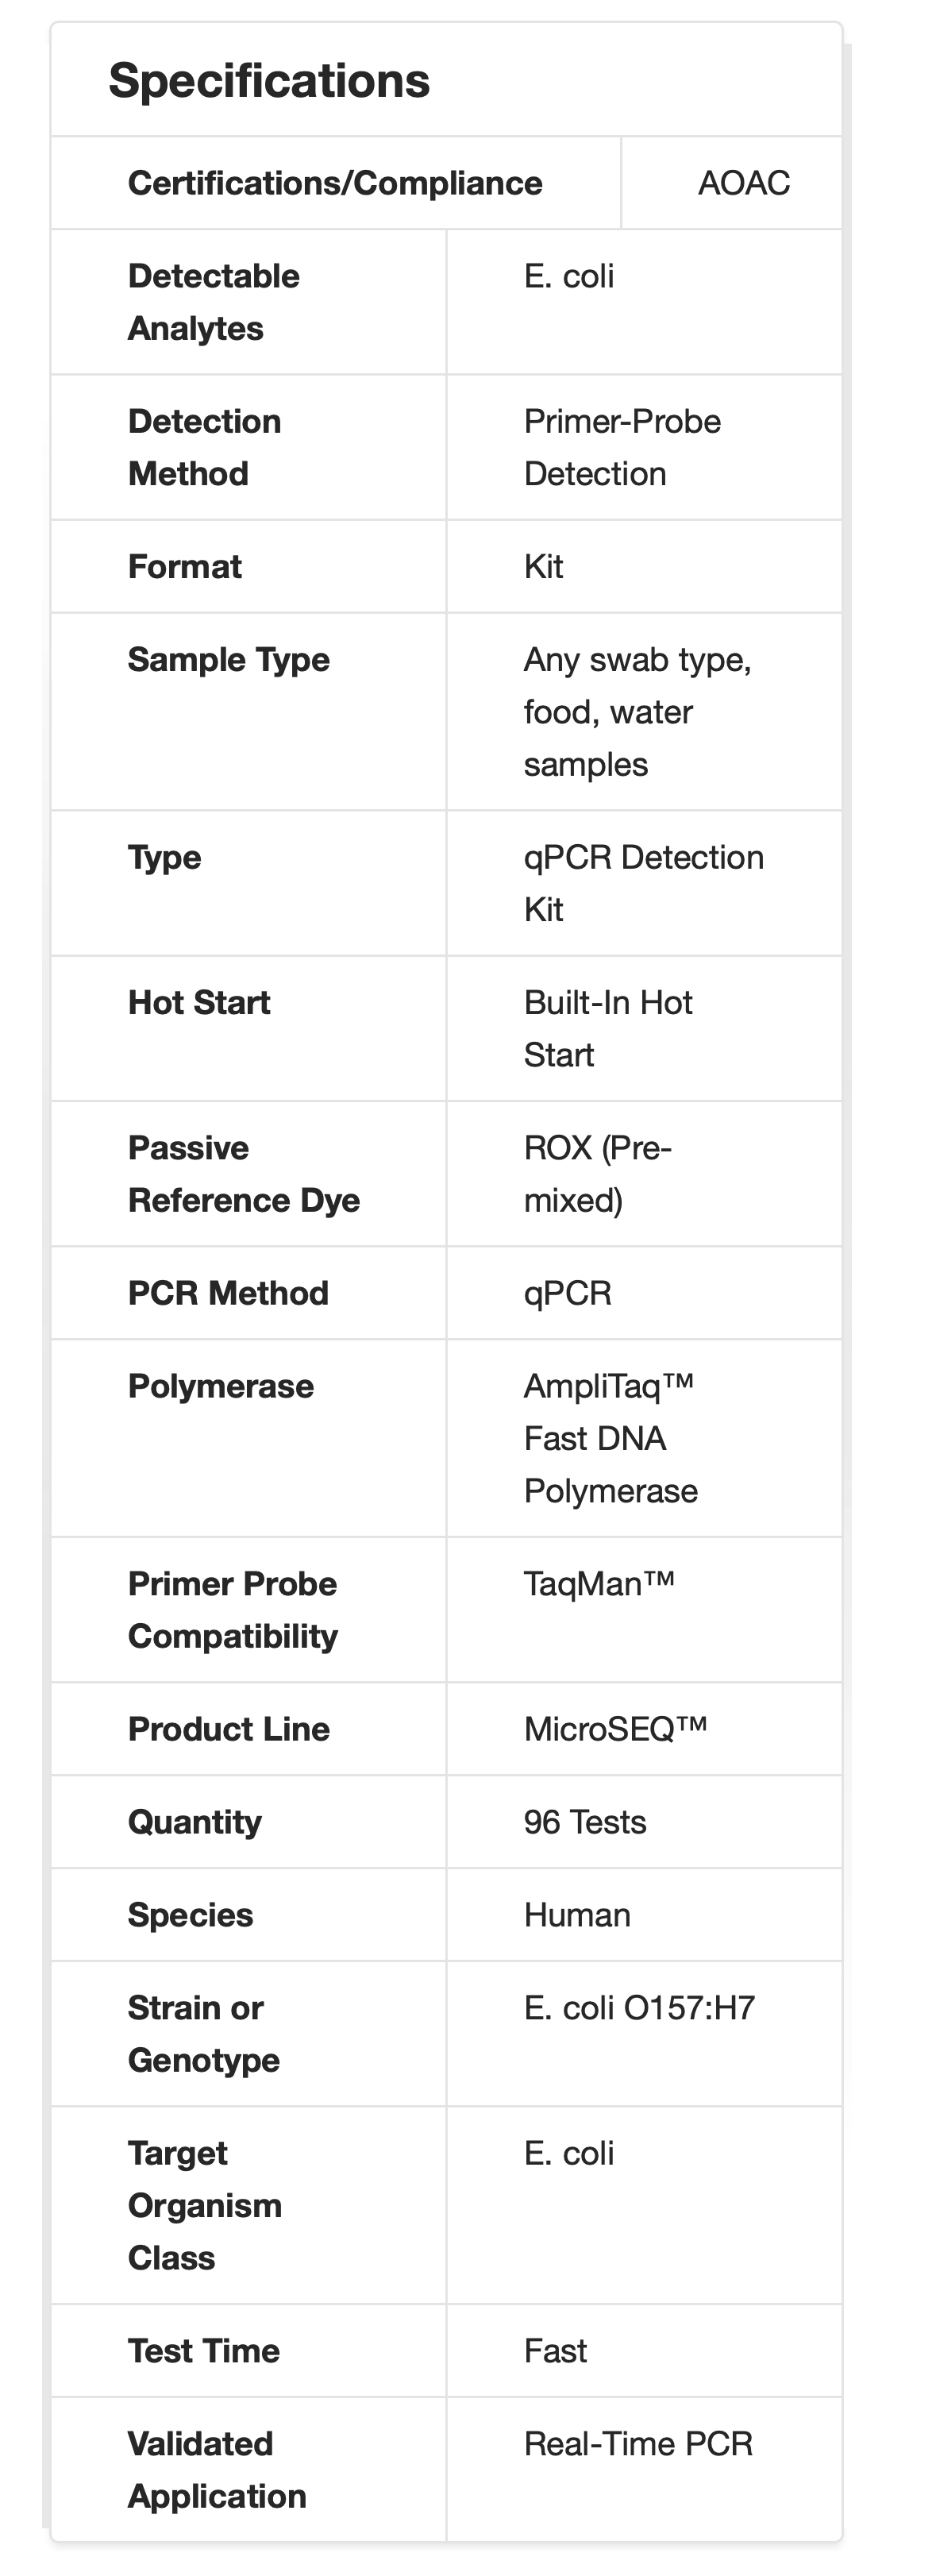This screenshot has width=936, height=2576.
Task: Click the AmpliTaq Fast DNA Polymerase value
Action: coord(610,1438)
